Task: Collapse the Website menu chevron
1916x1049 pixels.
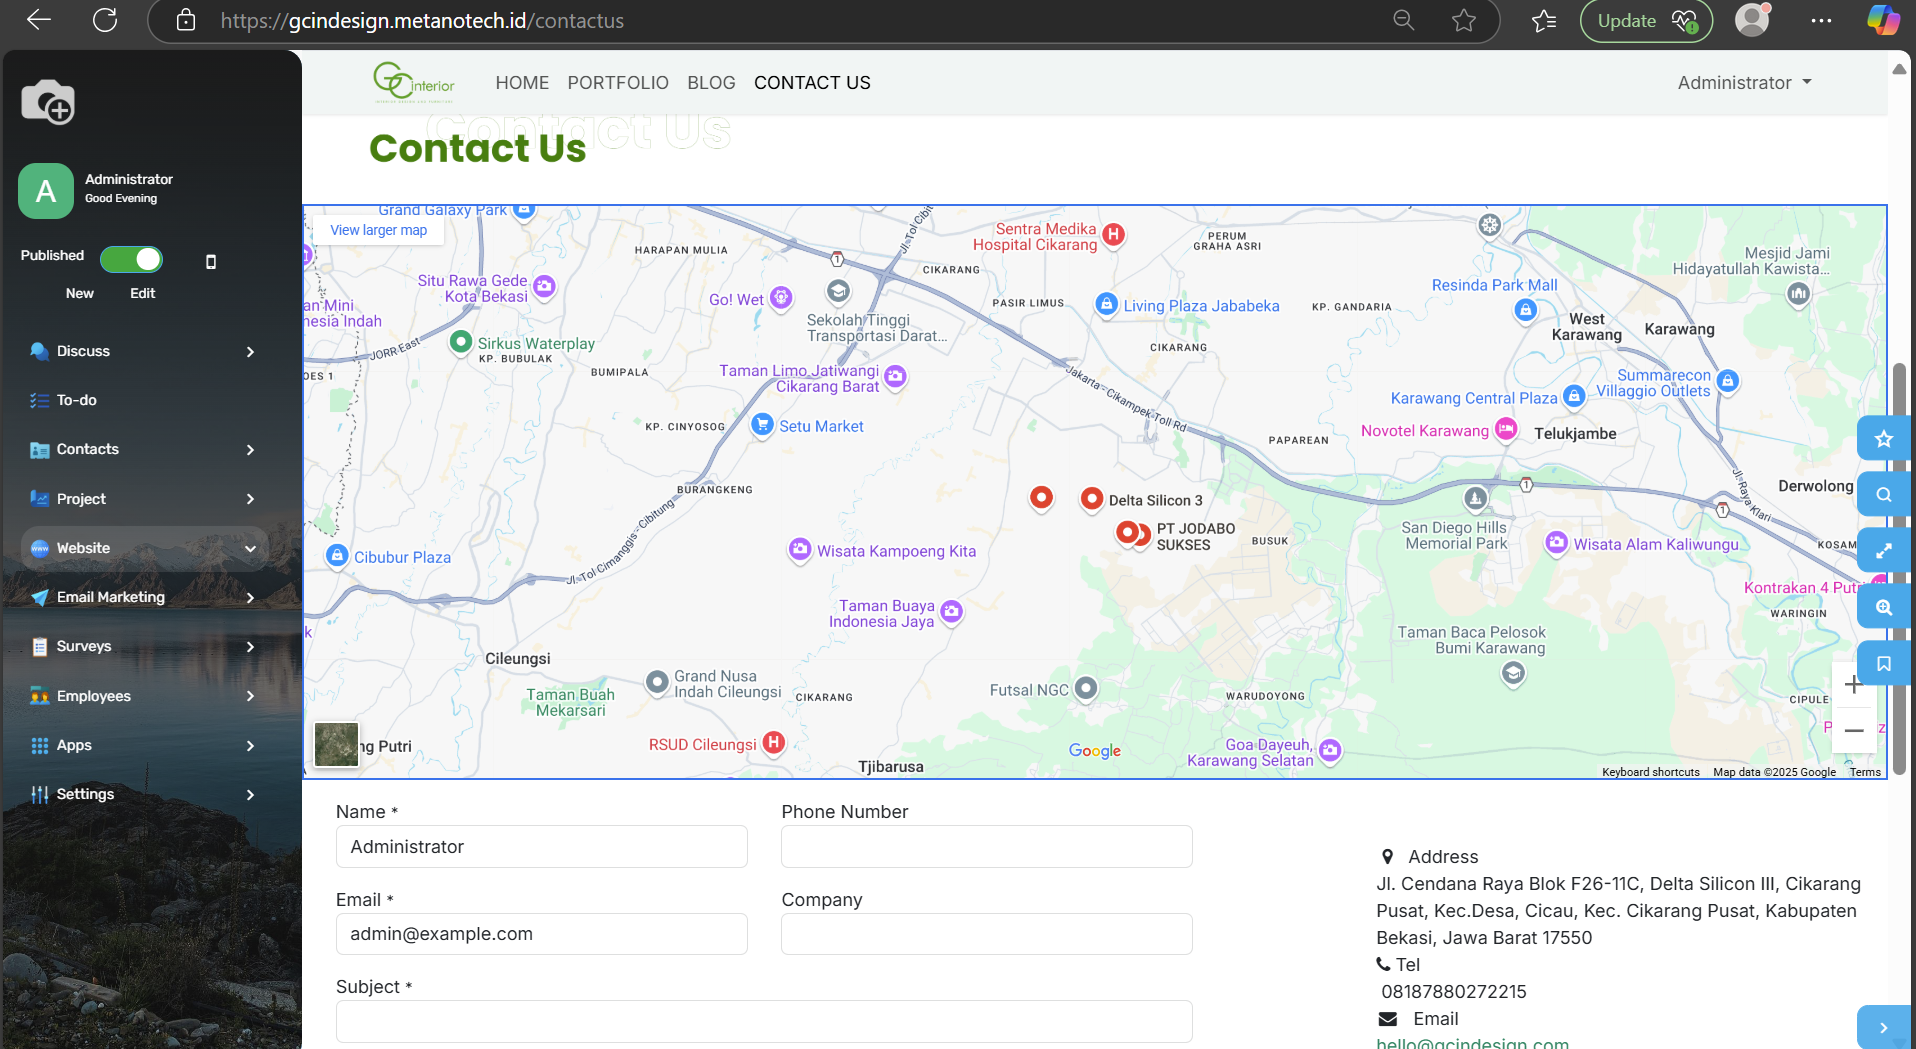Action: coord(250,548)
